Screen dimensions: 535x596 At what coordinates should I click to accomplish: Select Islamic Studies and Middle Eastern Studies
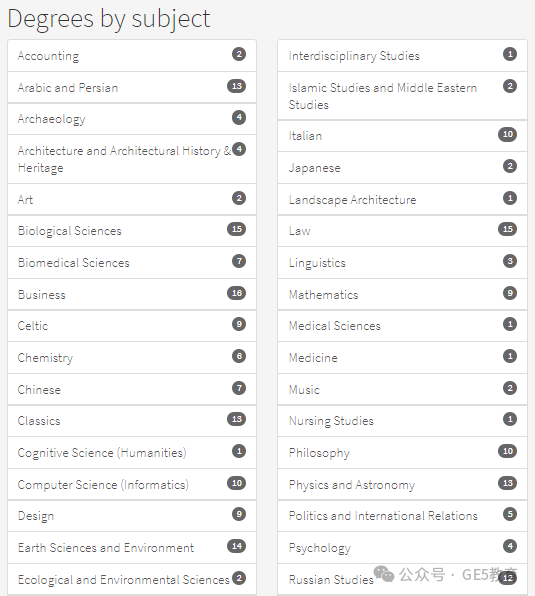click(x=402, y=96)
